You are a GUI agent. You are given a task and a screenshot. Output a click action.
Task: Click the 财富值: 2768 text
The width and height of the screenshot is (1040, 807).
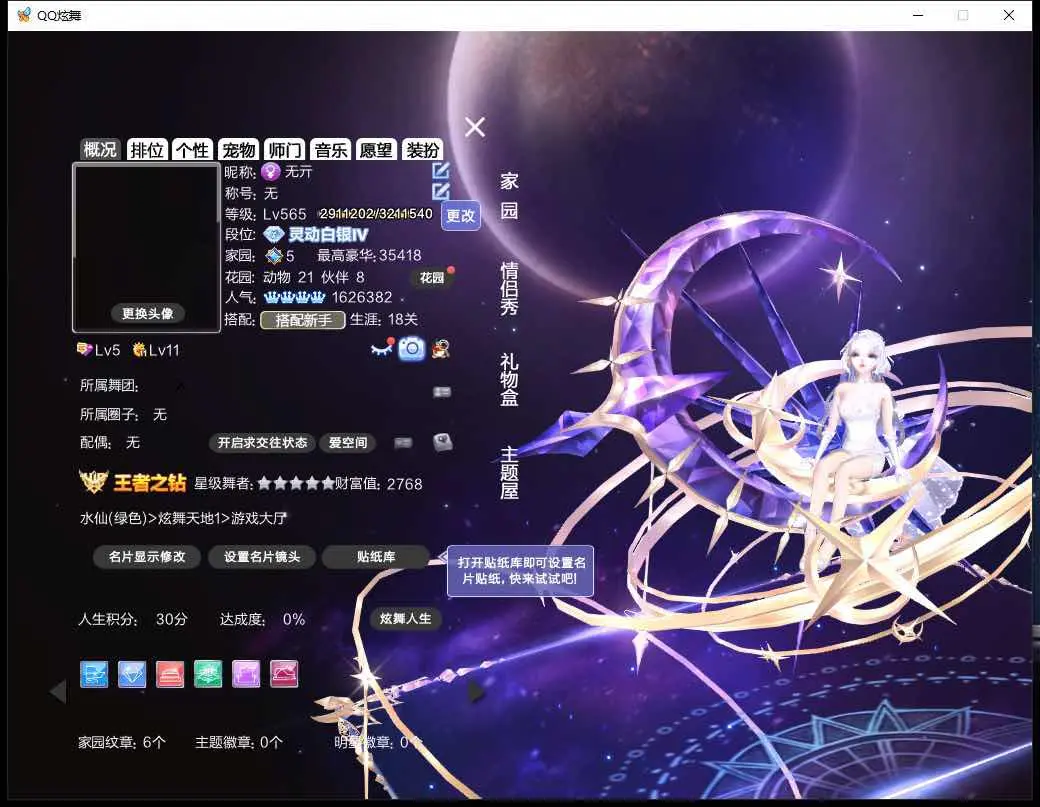coord(379,484)
